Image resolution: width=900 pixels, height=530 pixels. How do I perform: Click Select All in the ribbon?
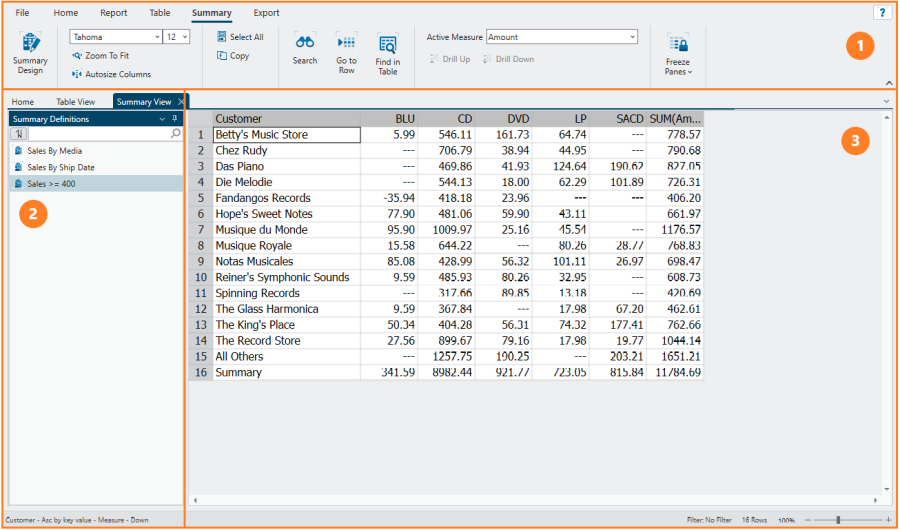pyautogui.click(x=240, y=37)
